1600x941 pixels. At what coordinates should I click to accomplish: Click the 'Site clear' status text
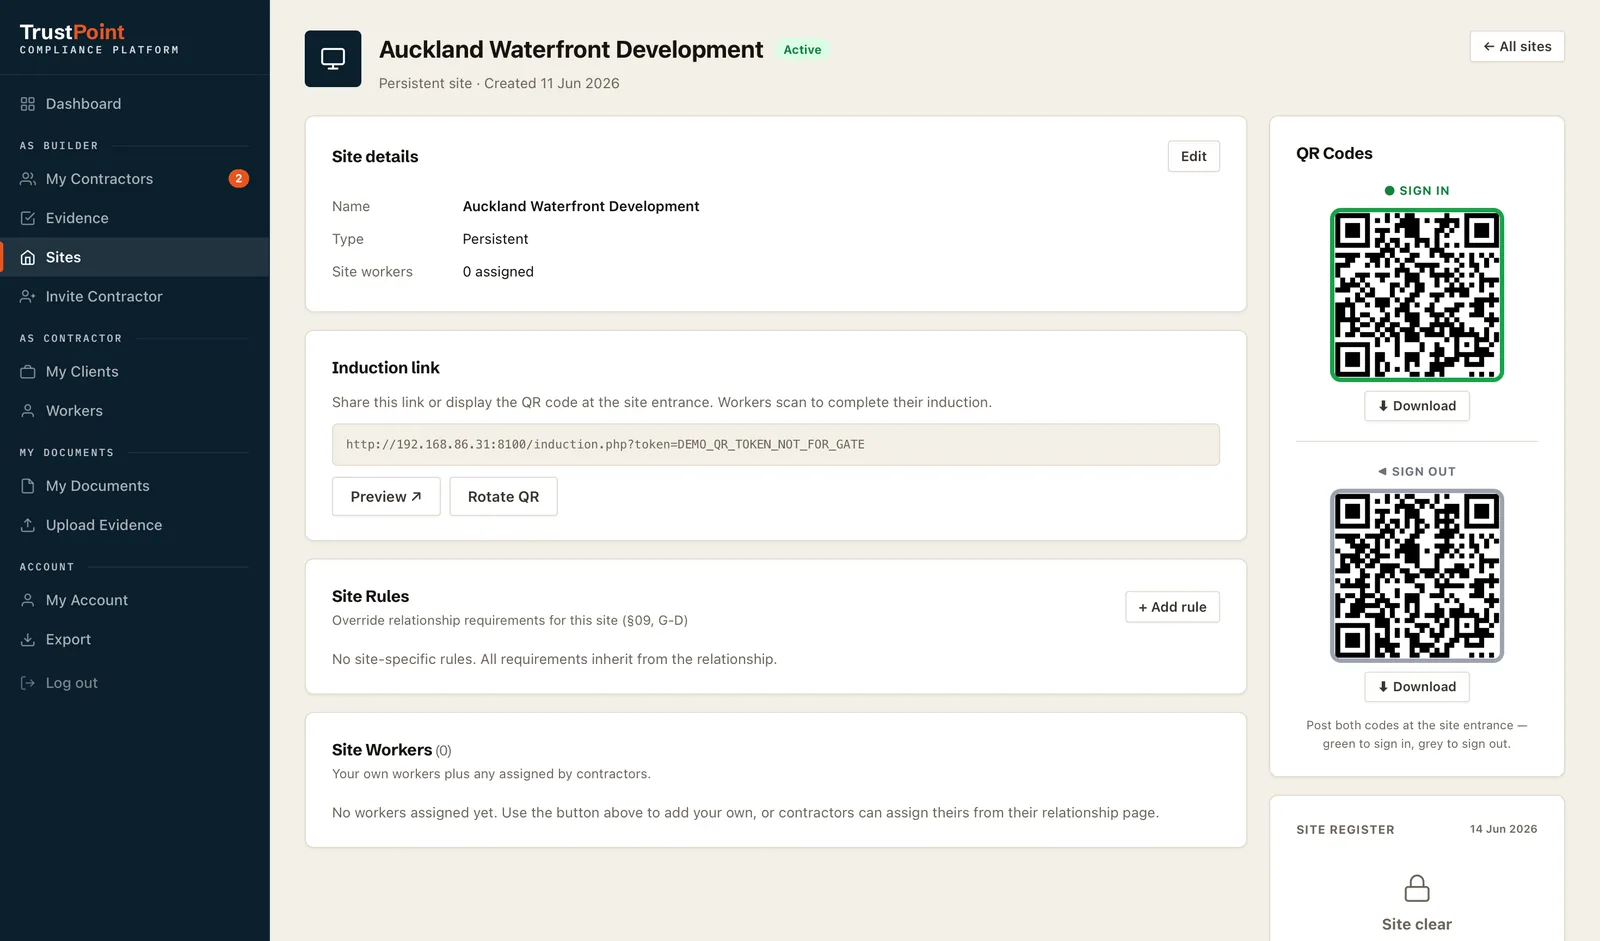click(x=1417, y=924)
